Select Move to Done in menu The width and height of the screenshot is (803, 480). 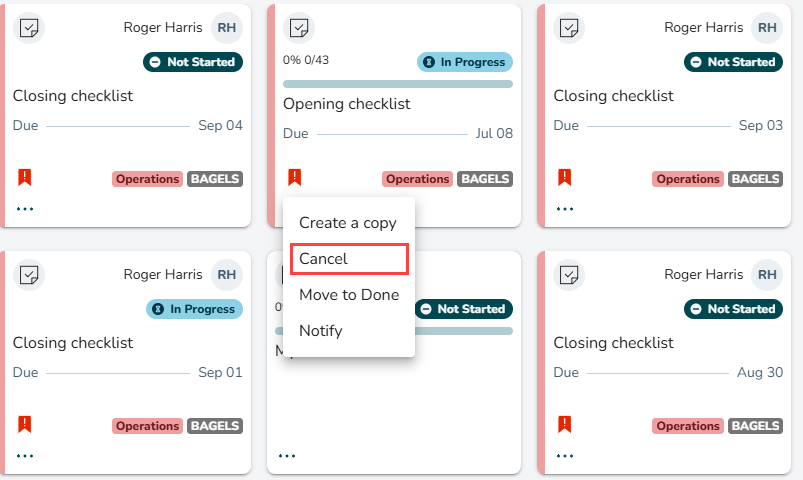click(x=349, y=295)
